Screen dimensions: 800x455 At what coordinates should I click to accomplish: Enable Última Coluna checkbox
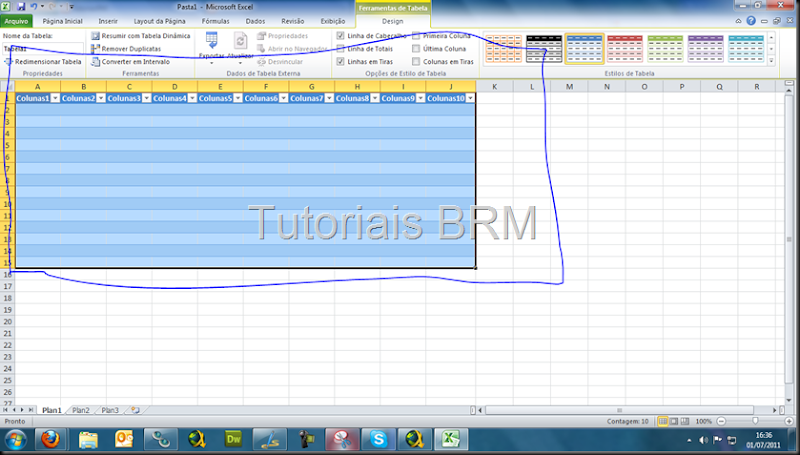pos(416,48)
